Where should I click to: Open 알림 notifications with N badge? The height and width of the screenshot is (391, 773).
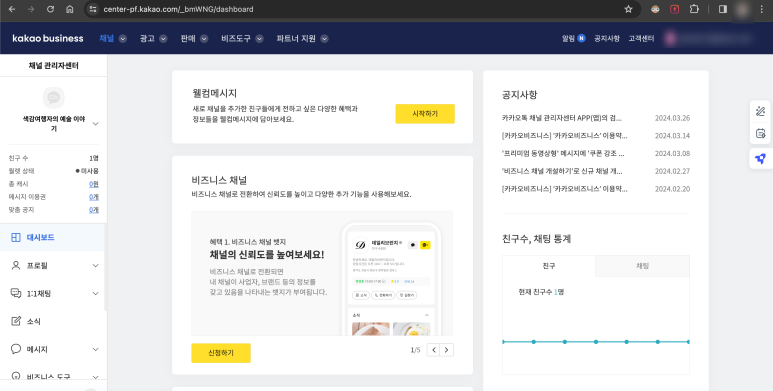(573, 38)
